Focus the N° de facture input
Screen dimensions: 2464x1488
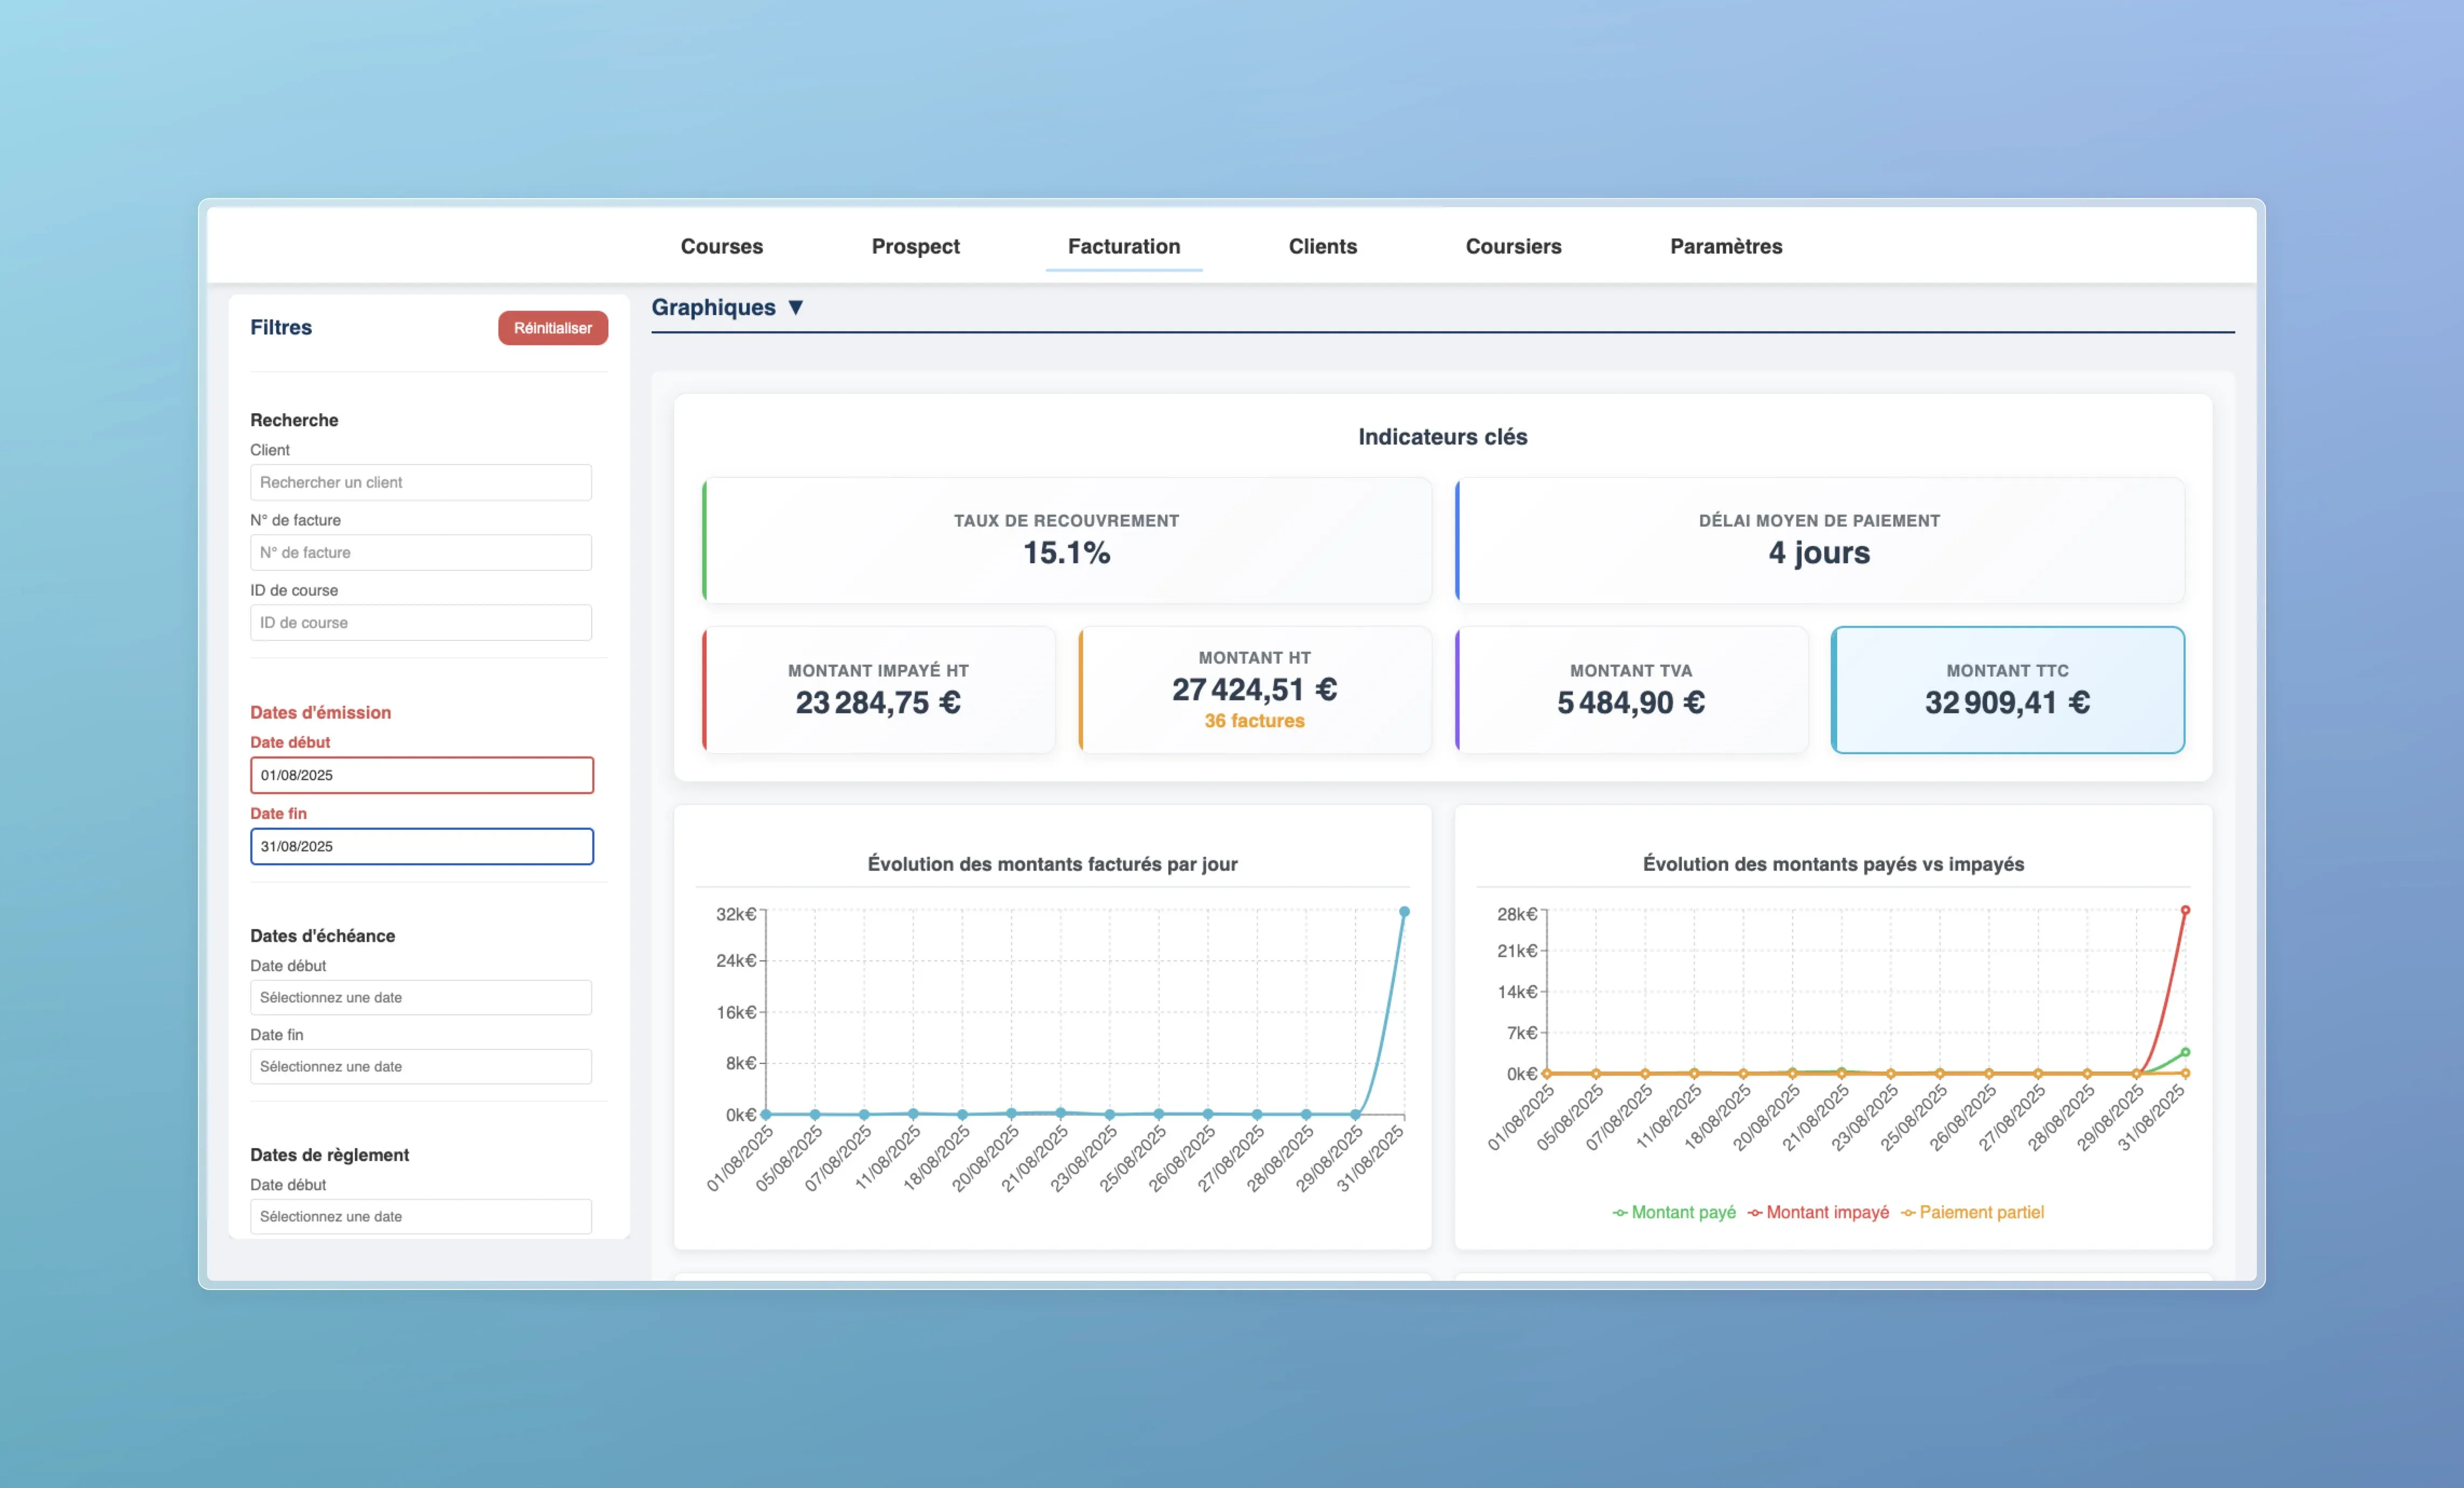420,552
